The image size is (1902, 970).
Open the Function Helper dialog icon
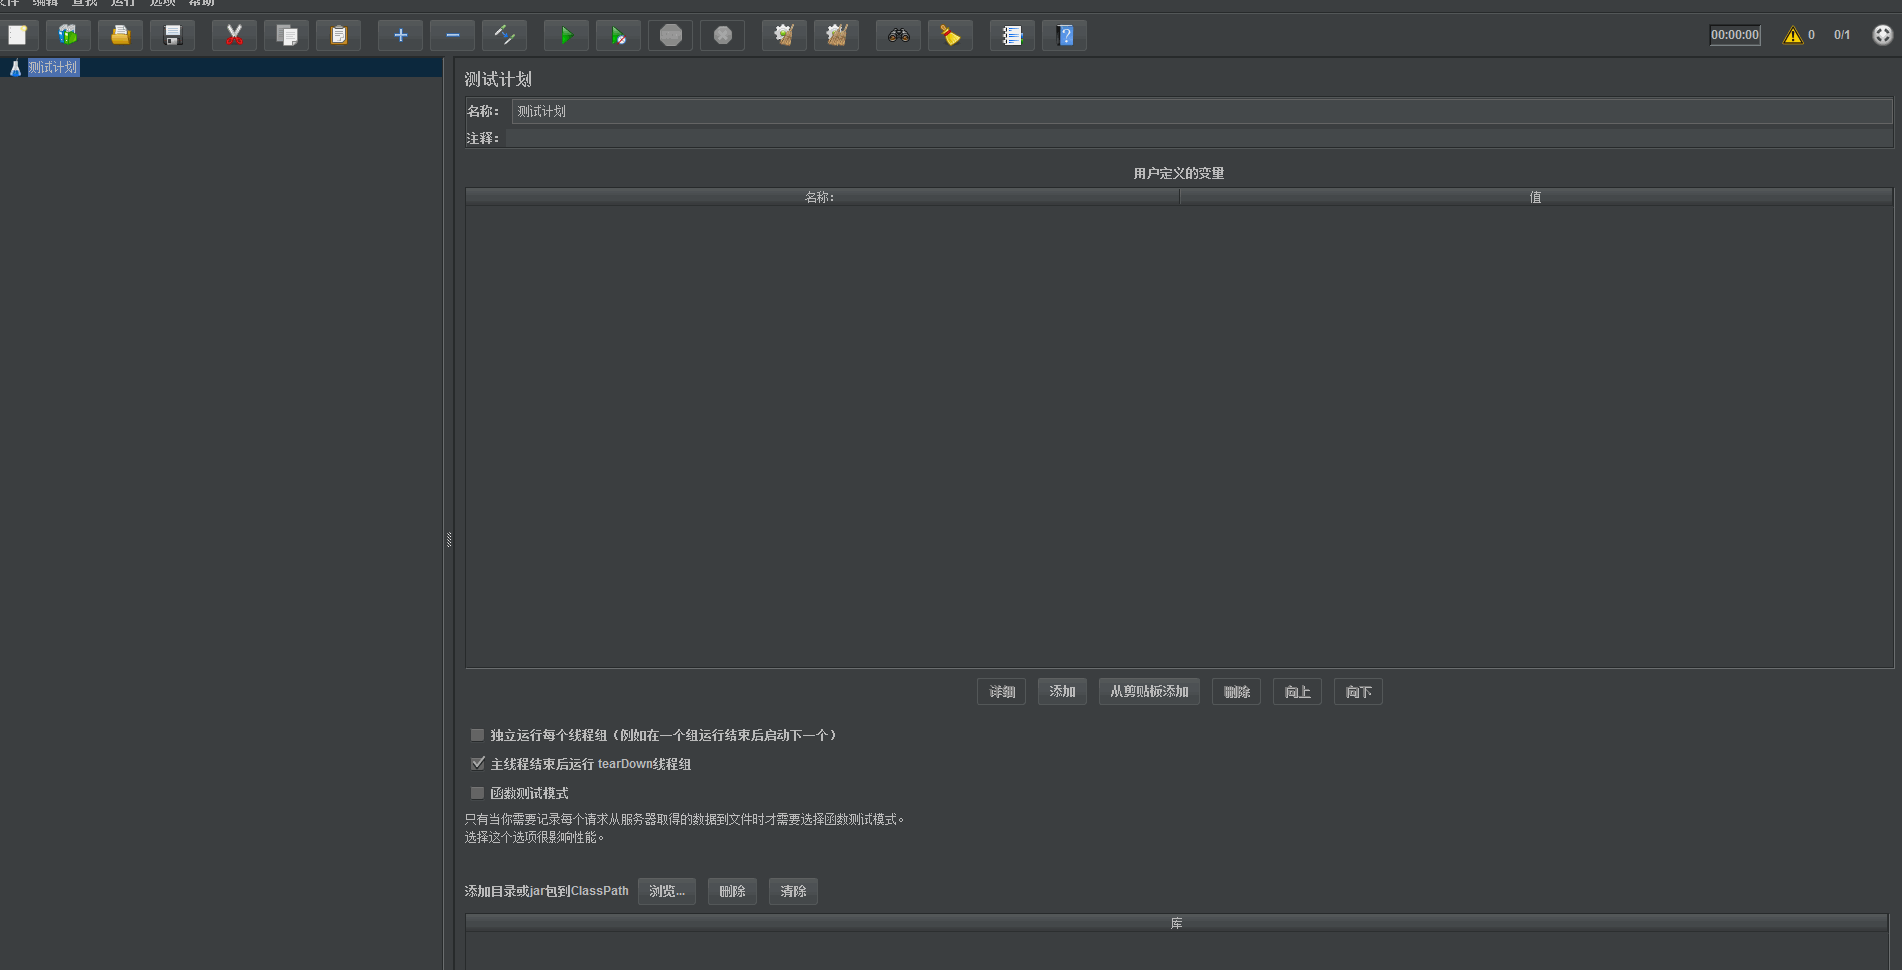[x=1012, y=36]
